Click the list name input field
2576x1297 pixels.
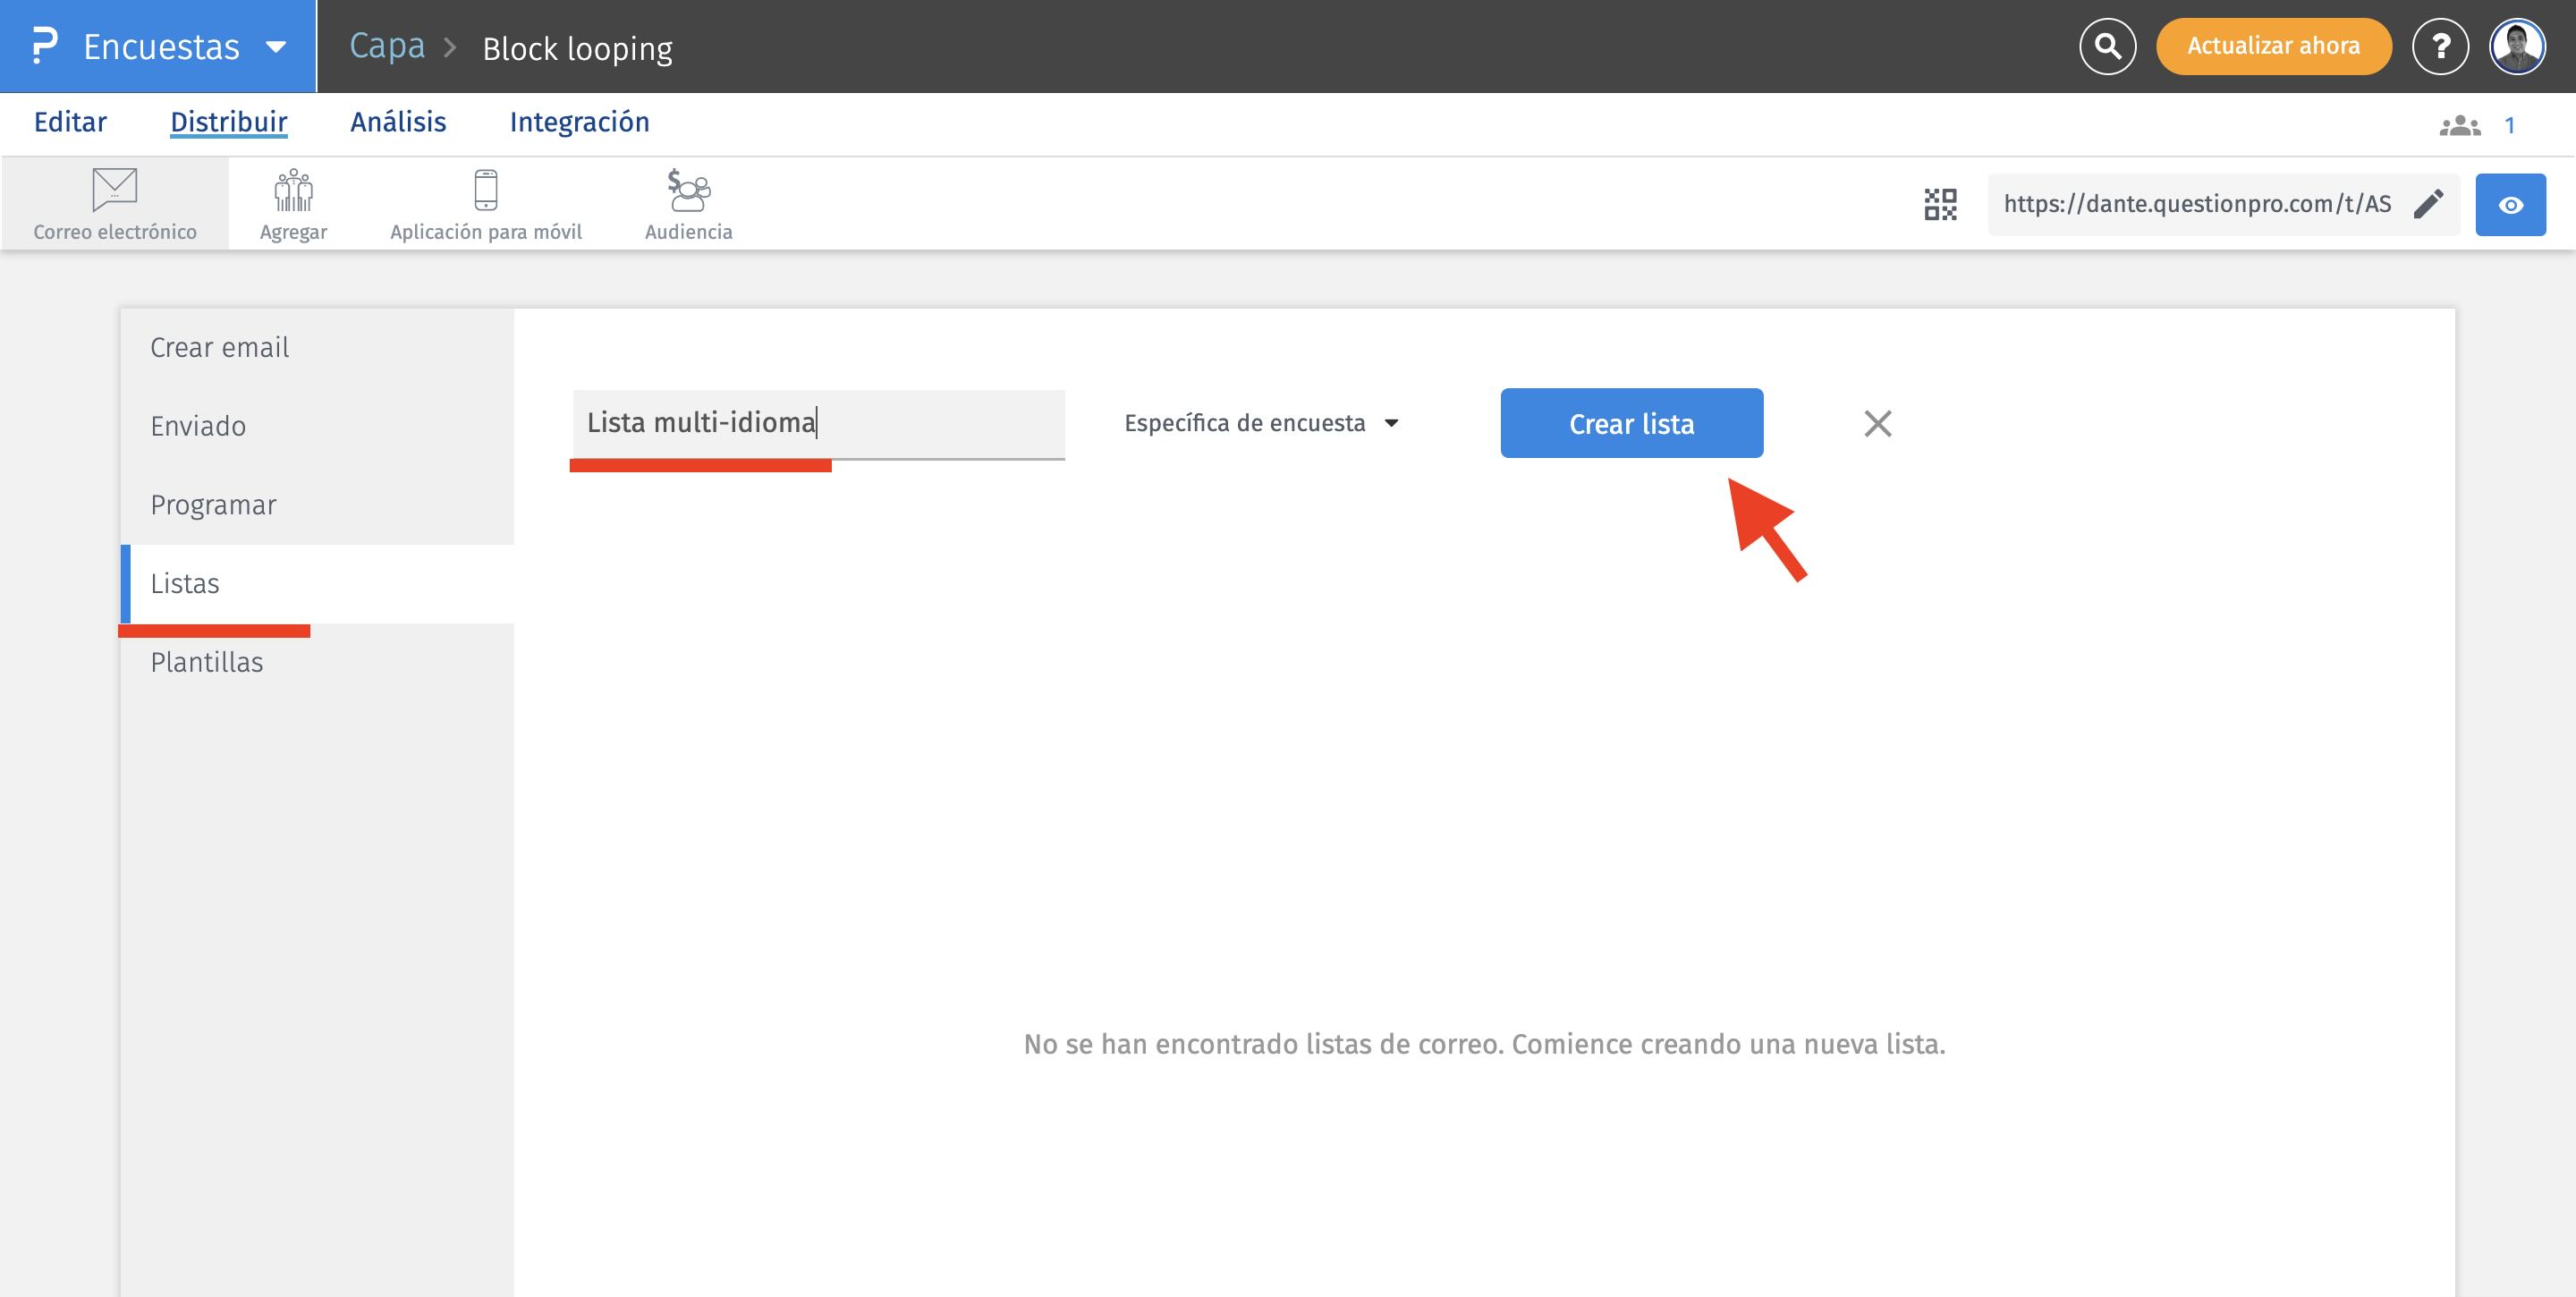[x=818, y=423]
